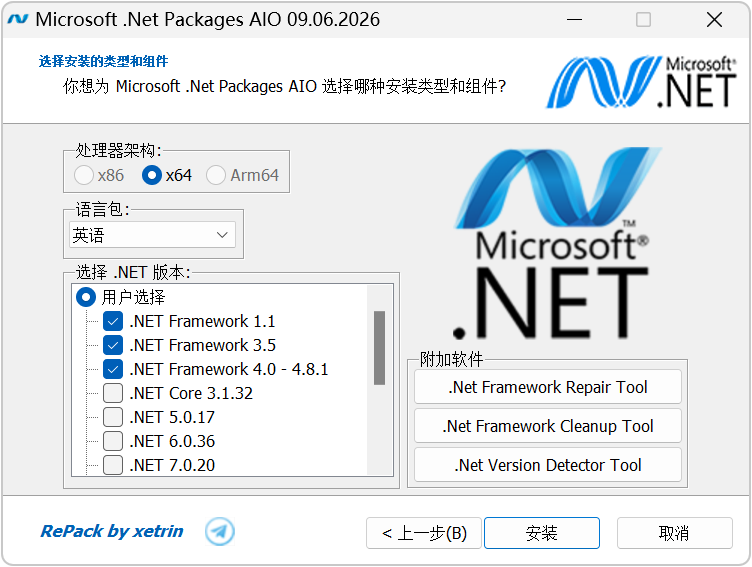Select the 用户选择 radio option
This screenshot has width=752, height=567.
(86, 297)
